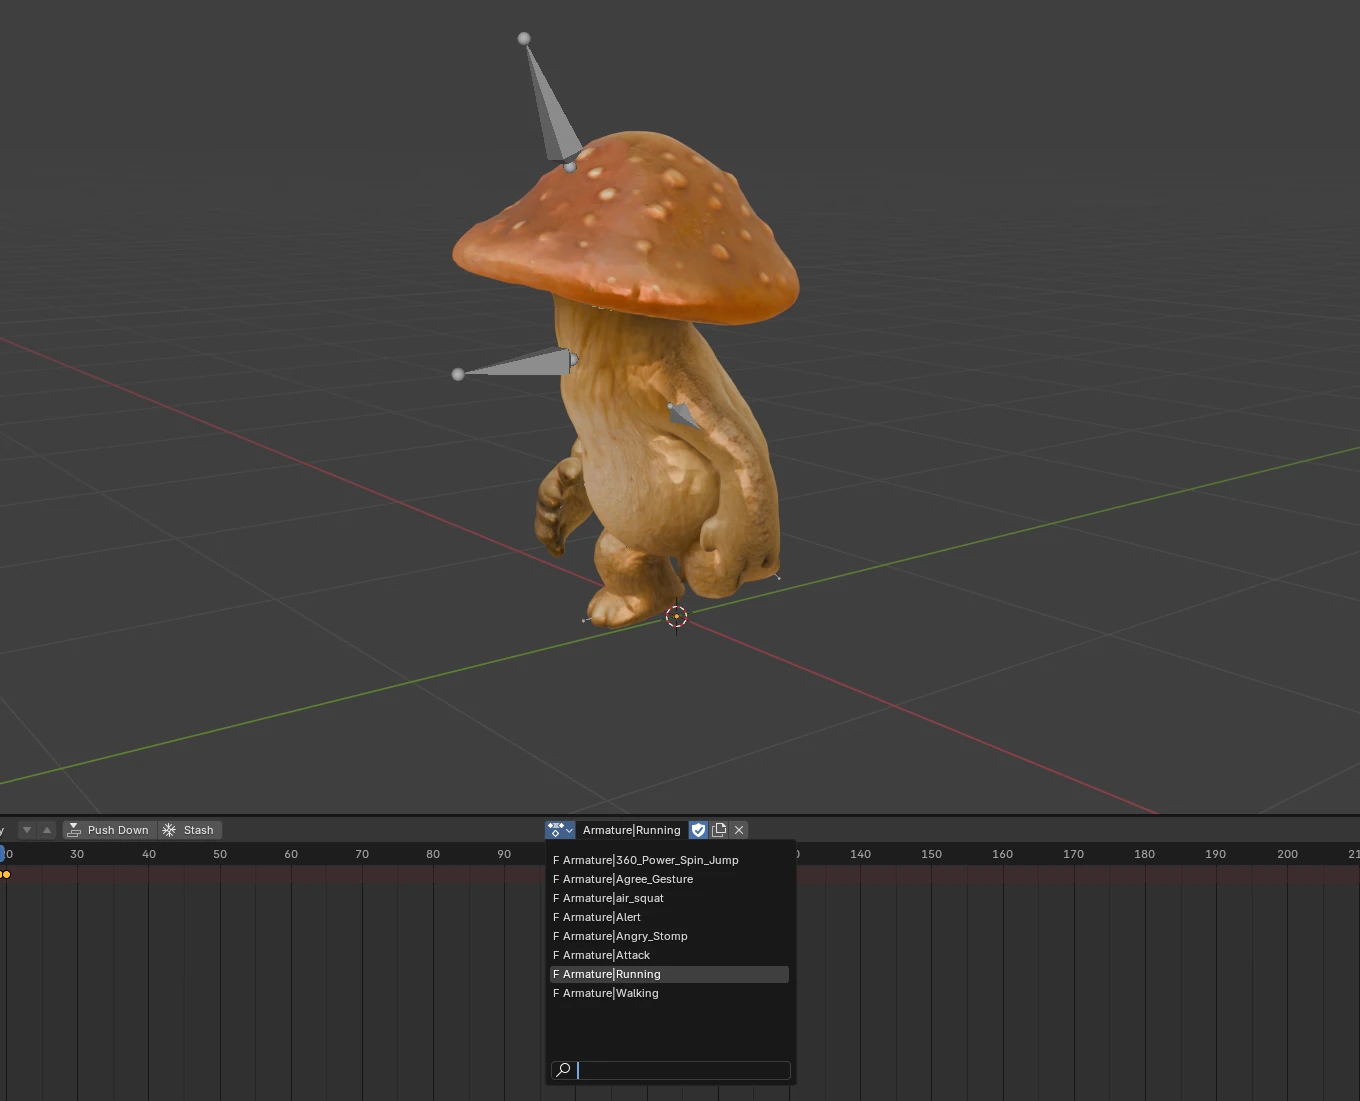The height and width of the screenshot is (1101, 1360).
Task: Click the Push Down button
Action: coord(109,830)
